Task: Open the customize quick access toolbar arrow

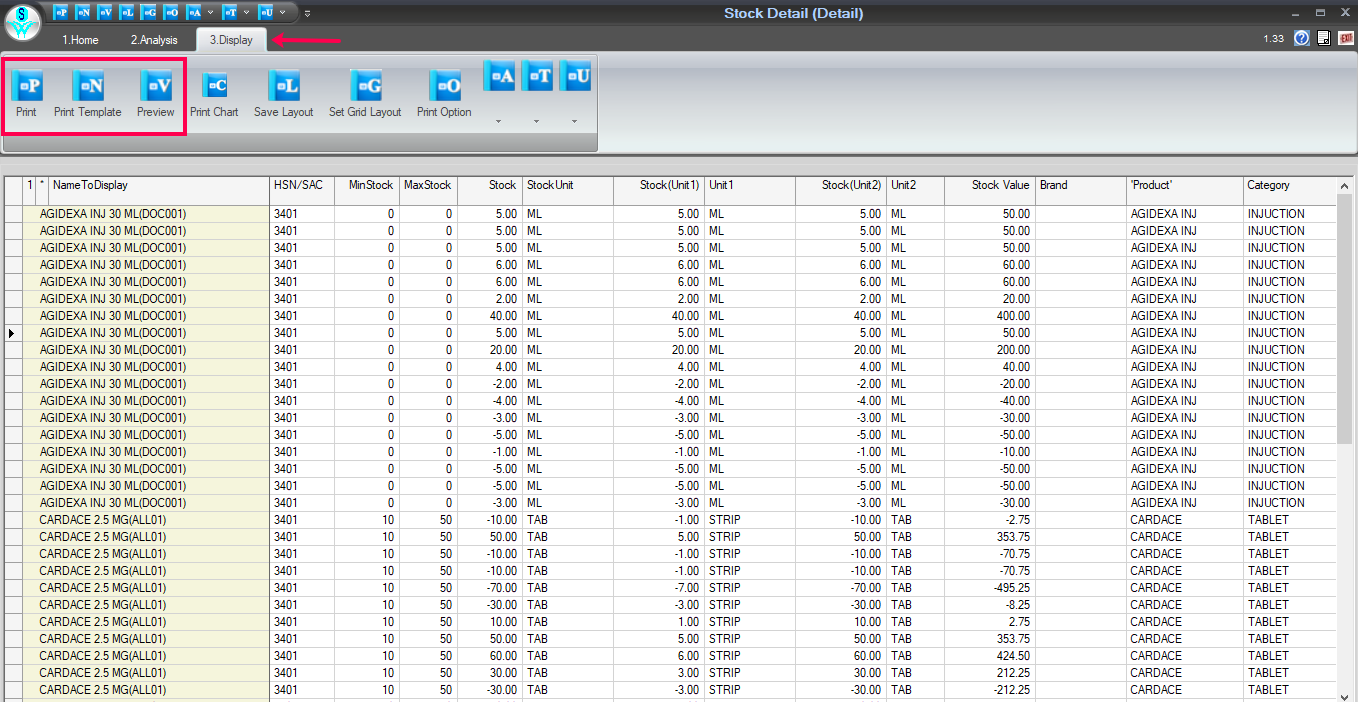Action: tap(307, 13)
